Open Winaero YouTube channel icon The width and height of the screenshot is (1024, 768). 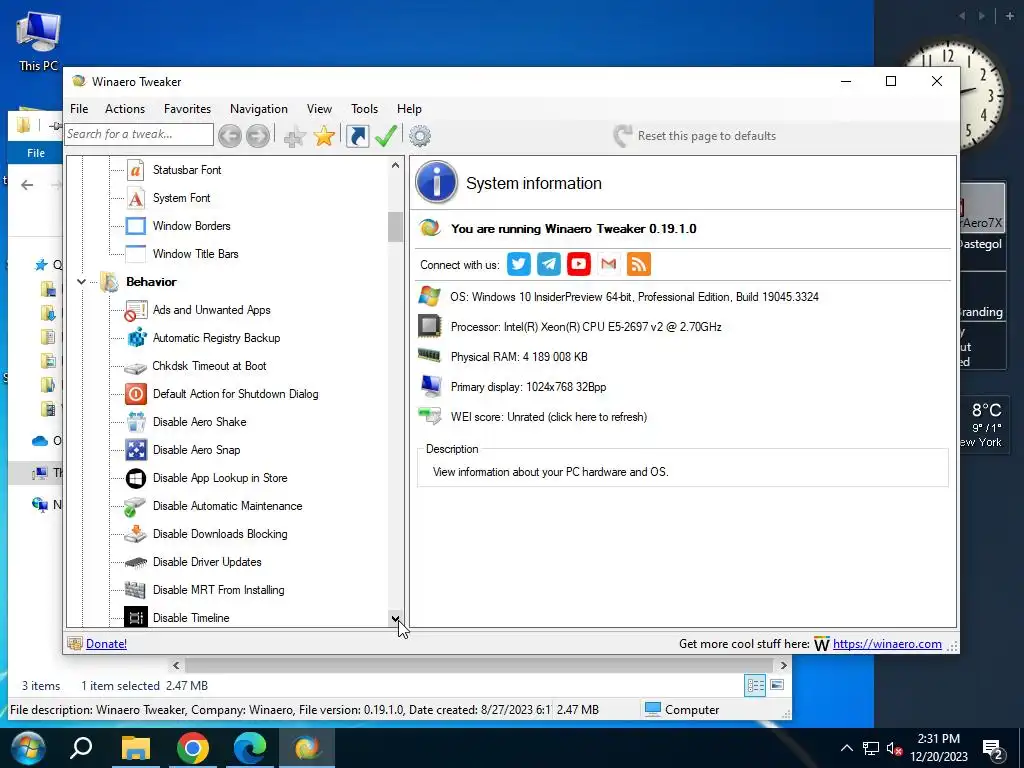579,264
